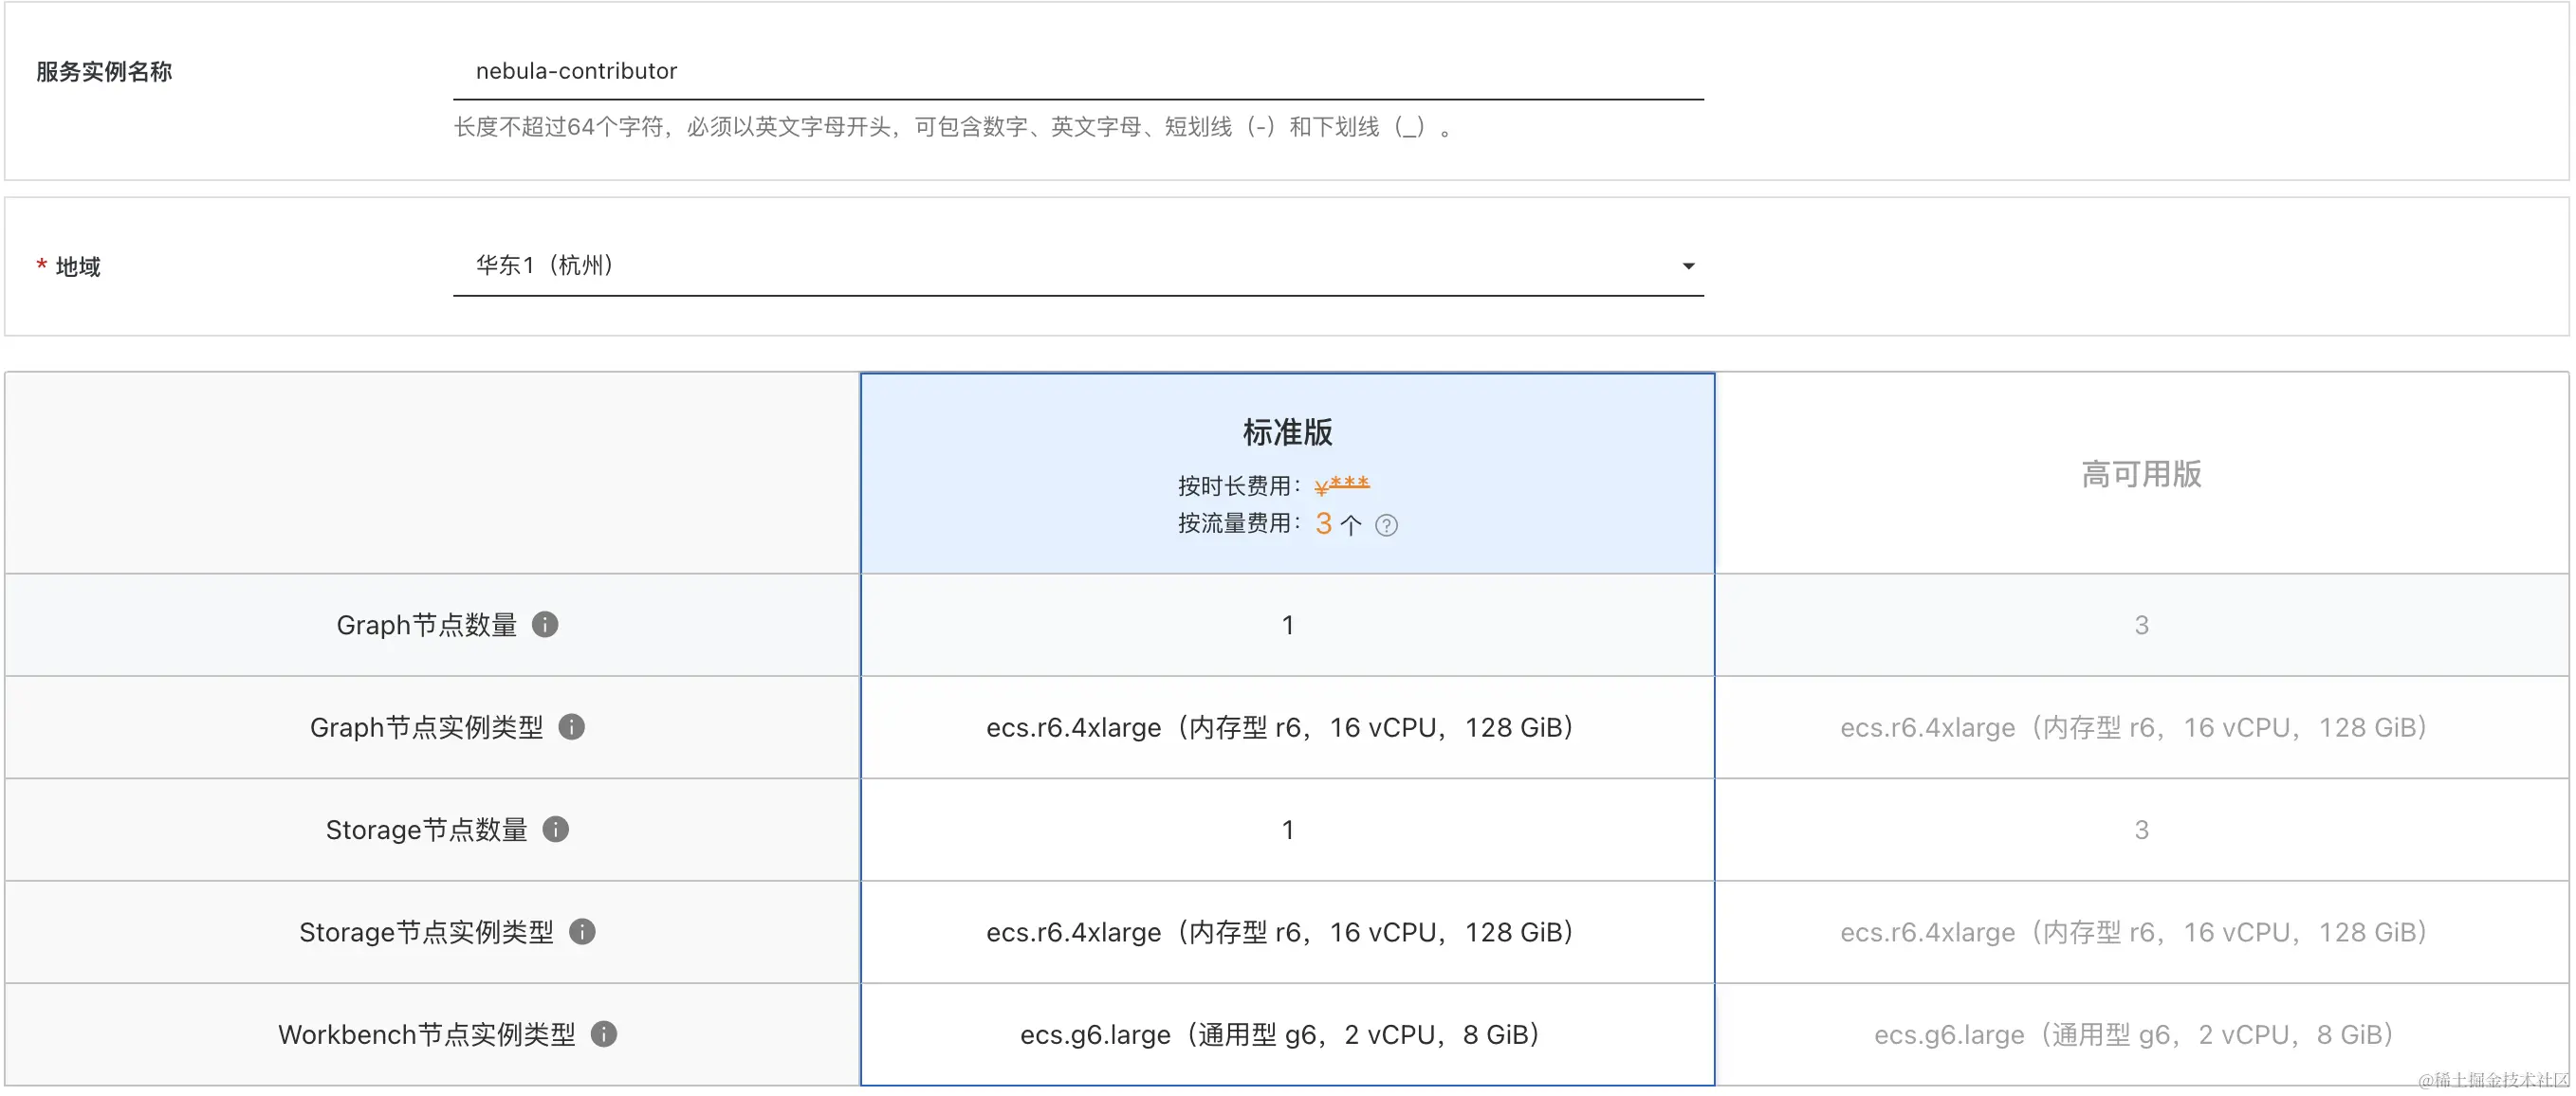
Task: Open the 地域 region dropdown arrow
Action: pyautogui.click(x=1688, y=266)
